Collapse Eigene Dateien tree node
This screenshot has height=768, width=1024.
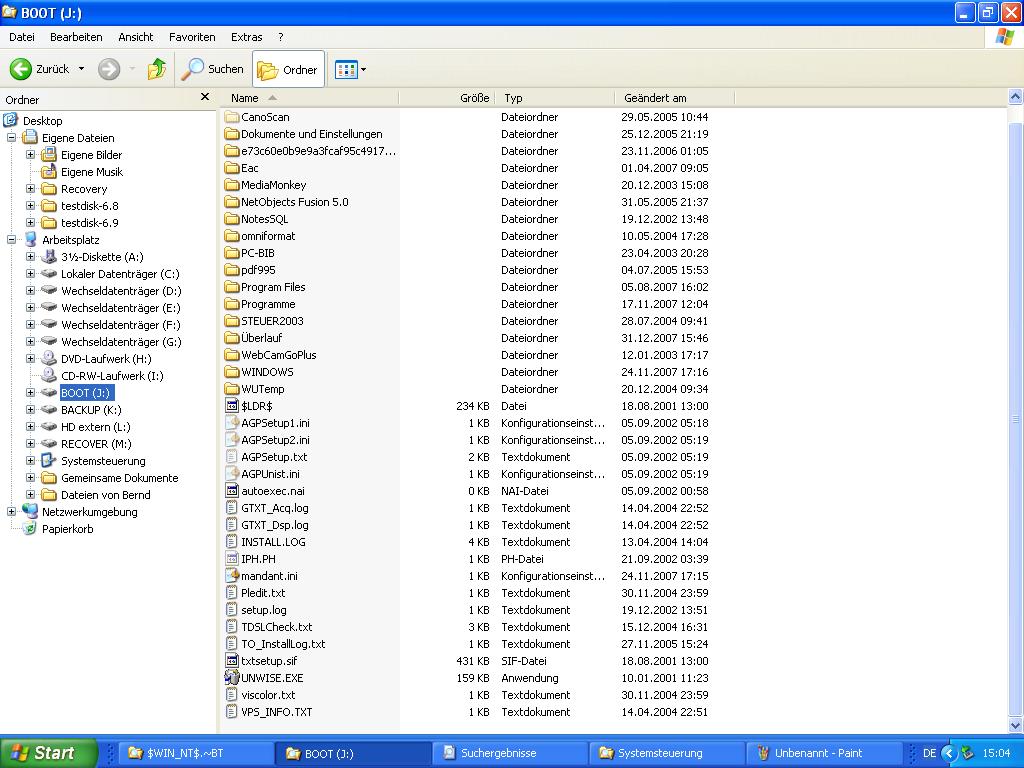[11, 138]
